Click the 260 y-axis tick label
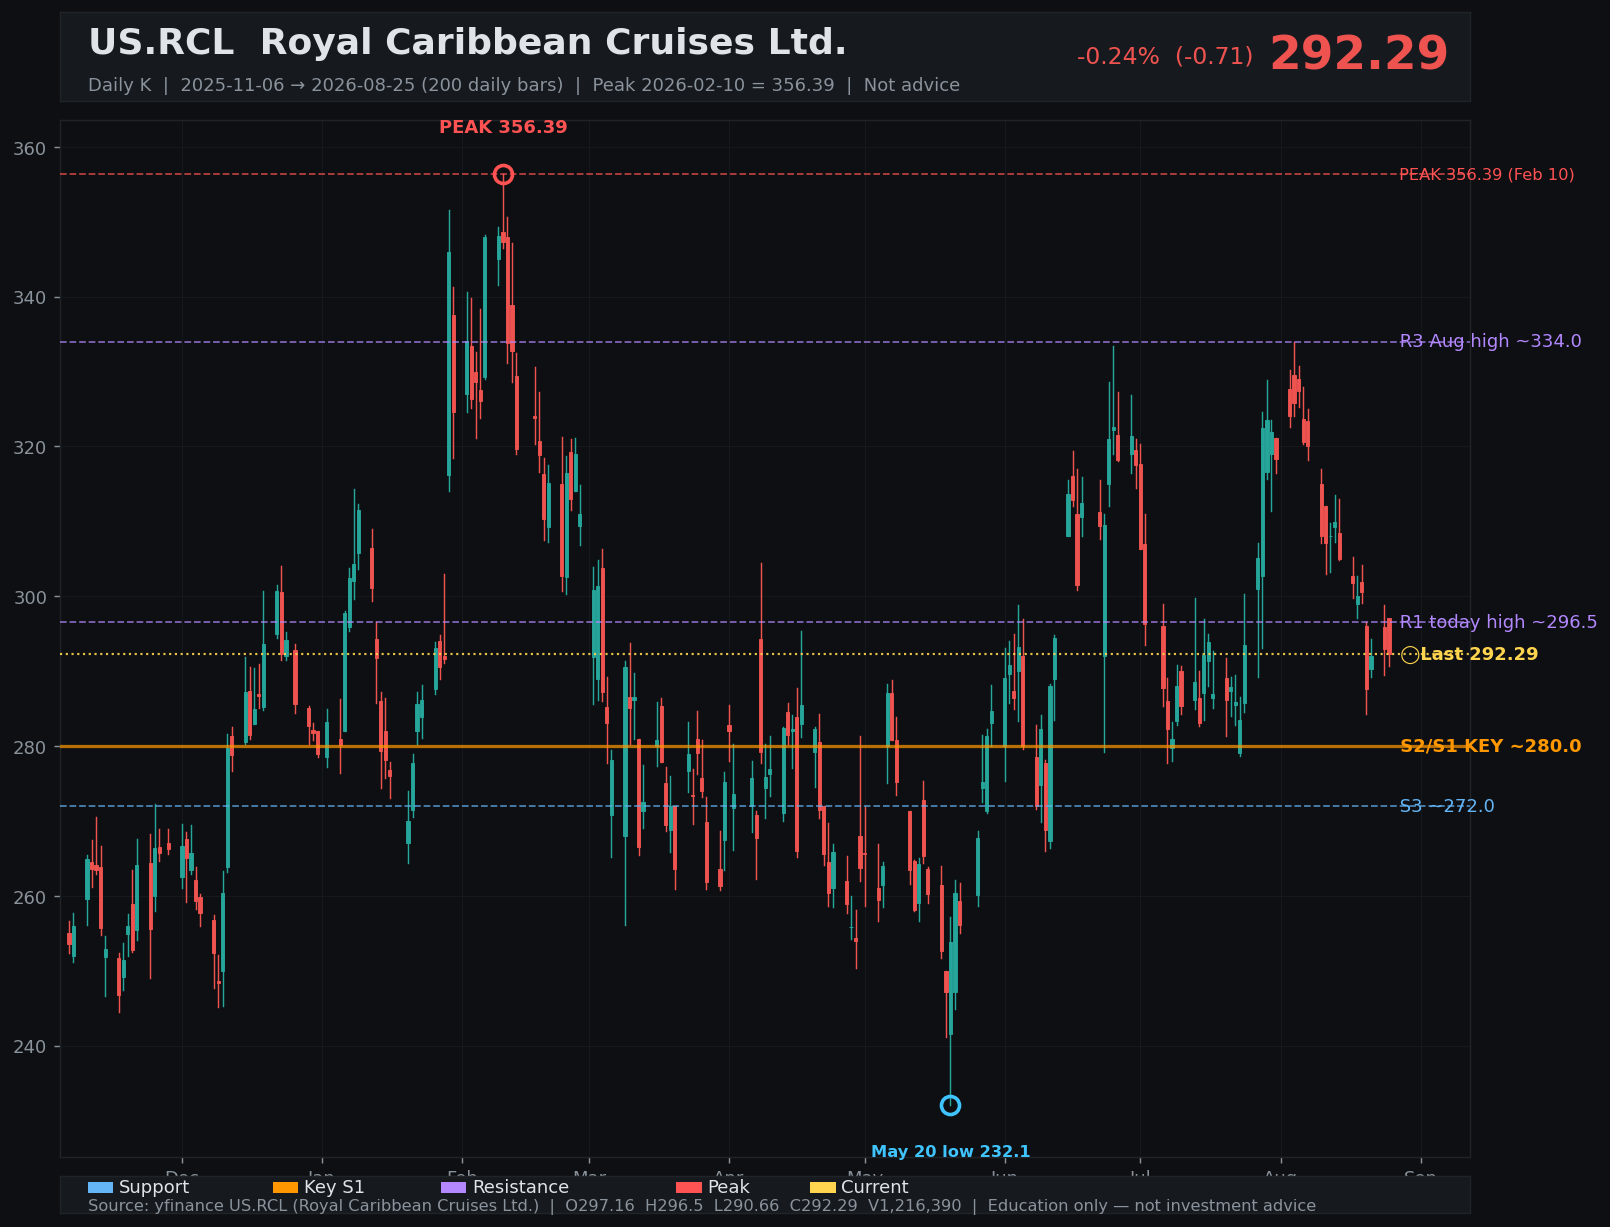 (30, 897)
